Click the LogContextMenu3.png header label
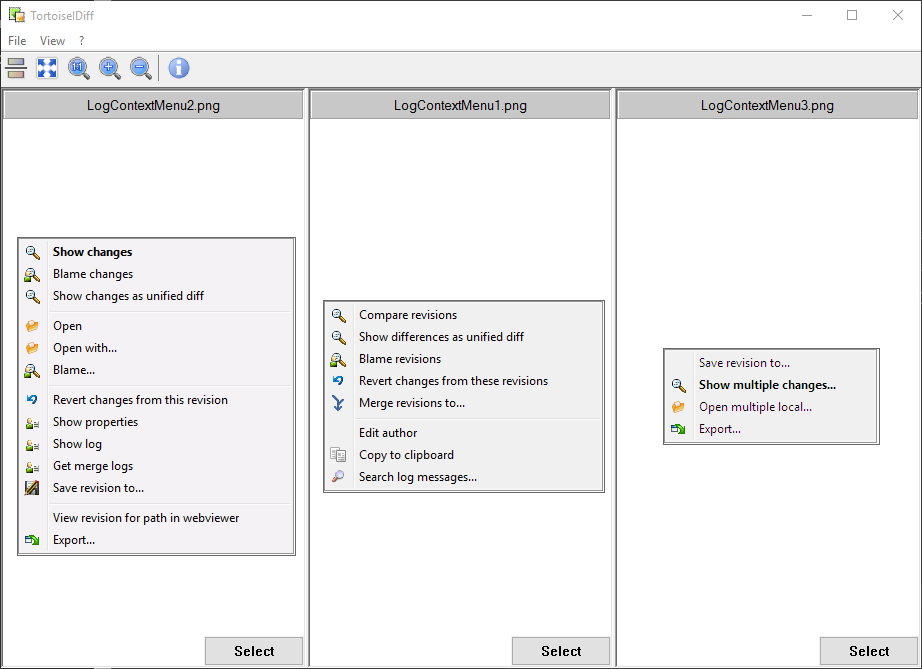The image size is (922, 669). 767,105
